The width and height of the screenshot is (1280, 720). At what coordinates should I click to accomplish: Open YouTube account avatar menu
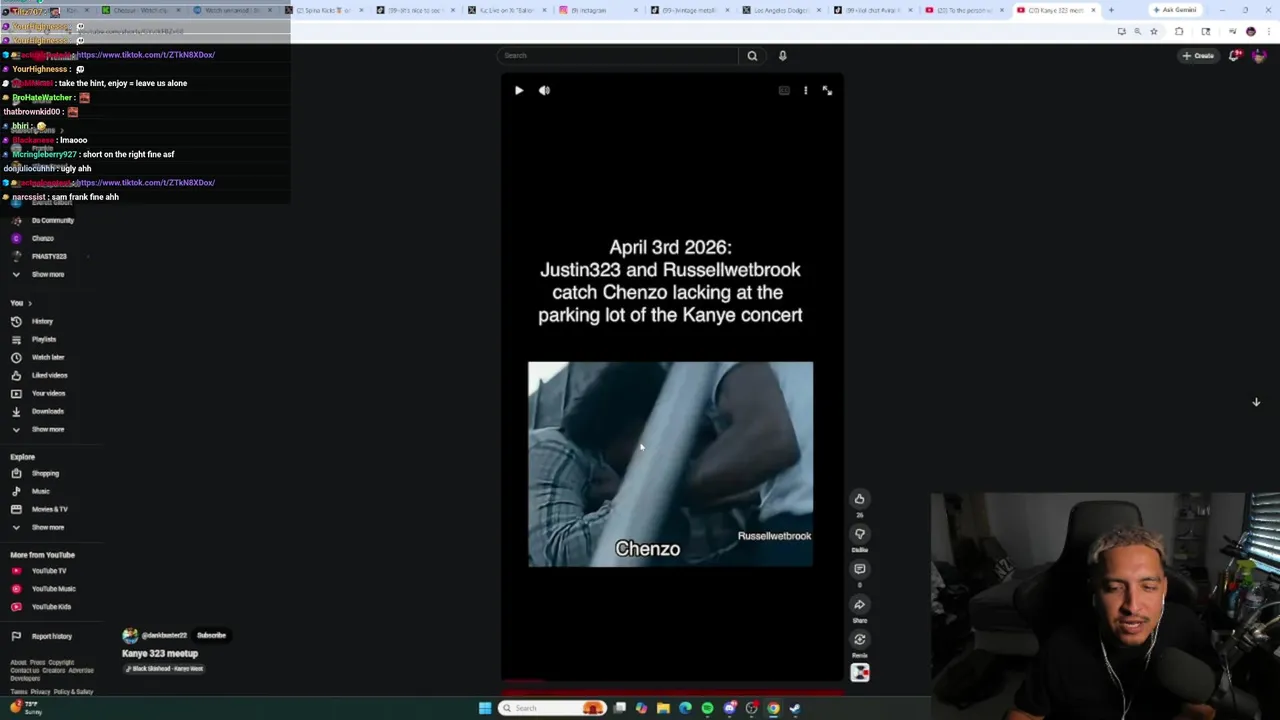[1258, 56]
